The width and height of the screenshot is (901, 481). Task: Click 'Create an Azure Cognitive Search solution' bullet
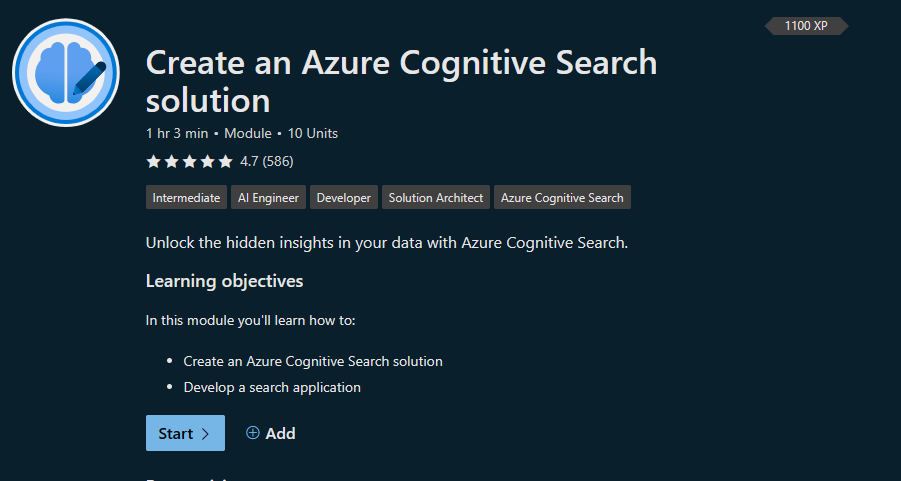coord(313,361)
